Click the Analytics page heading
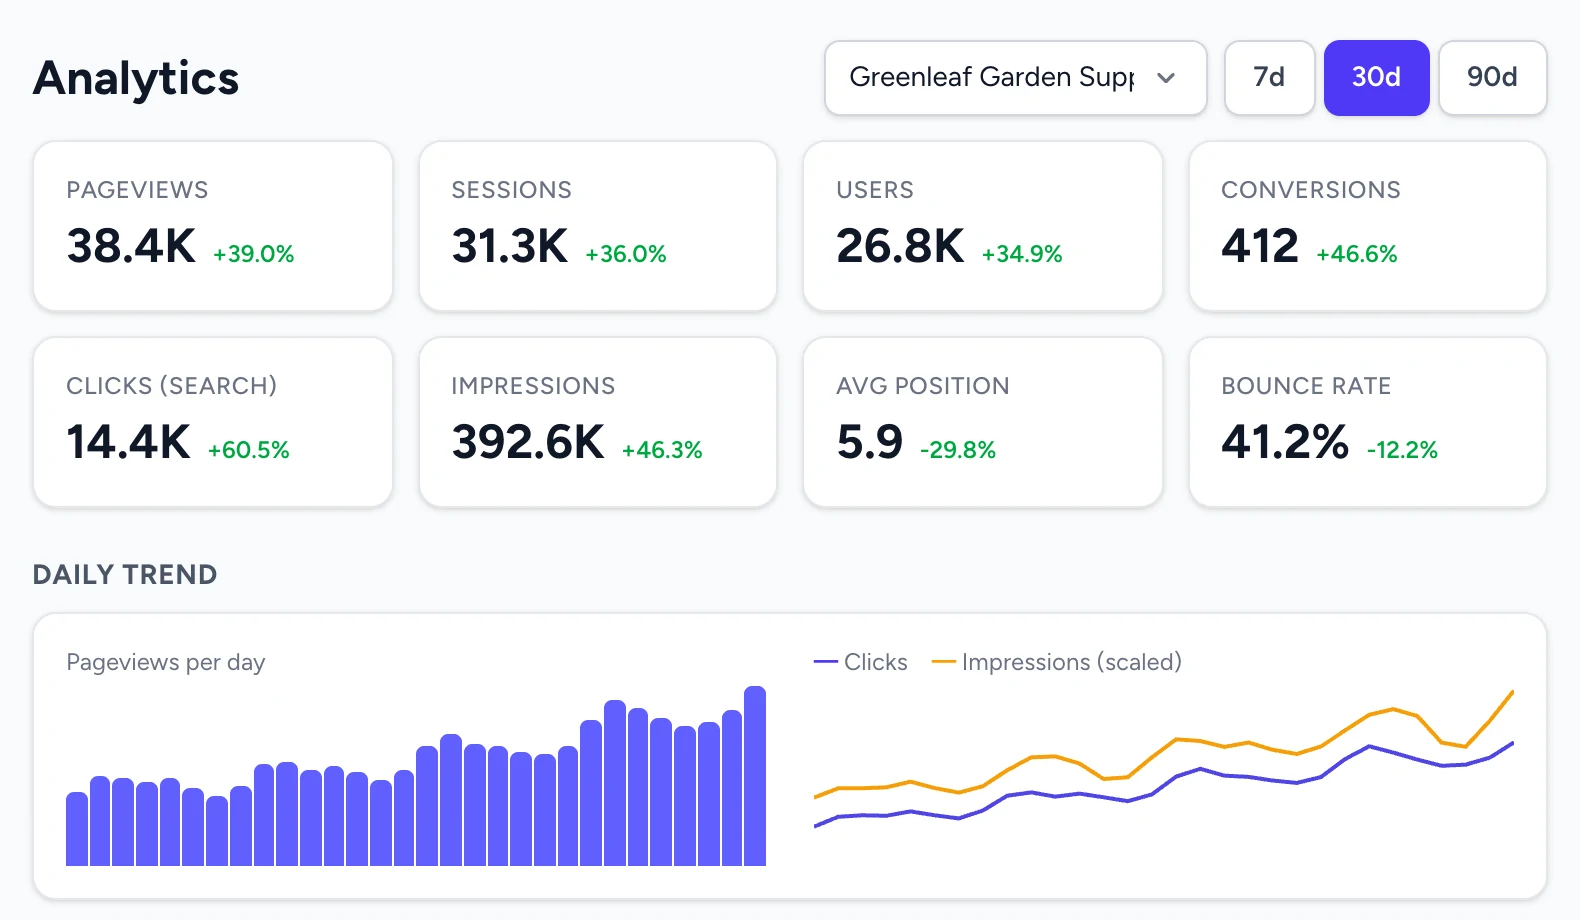The height and width of the screenshot is (920, 1580). [136, 78]
